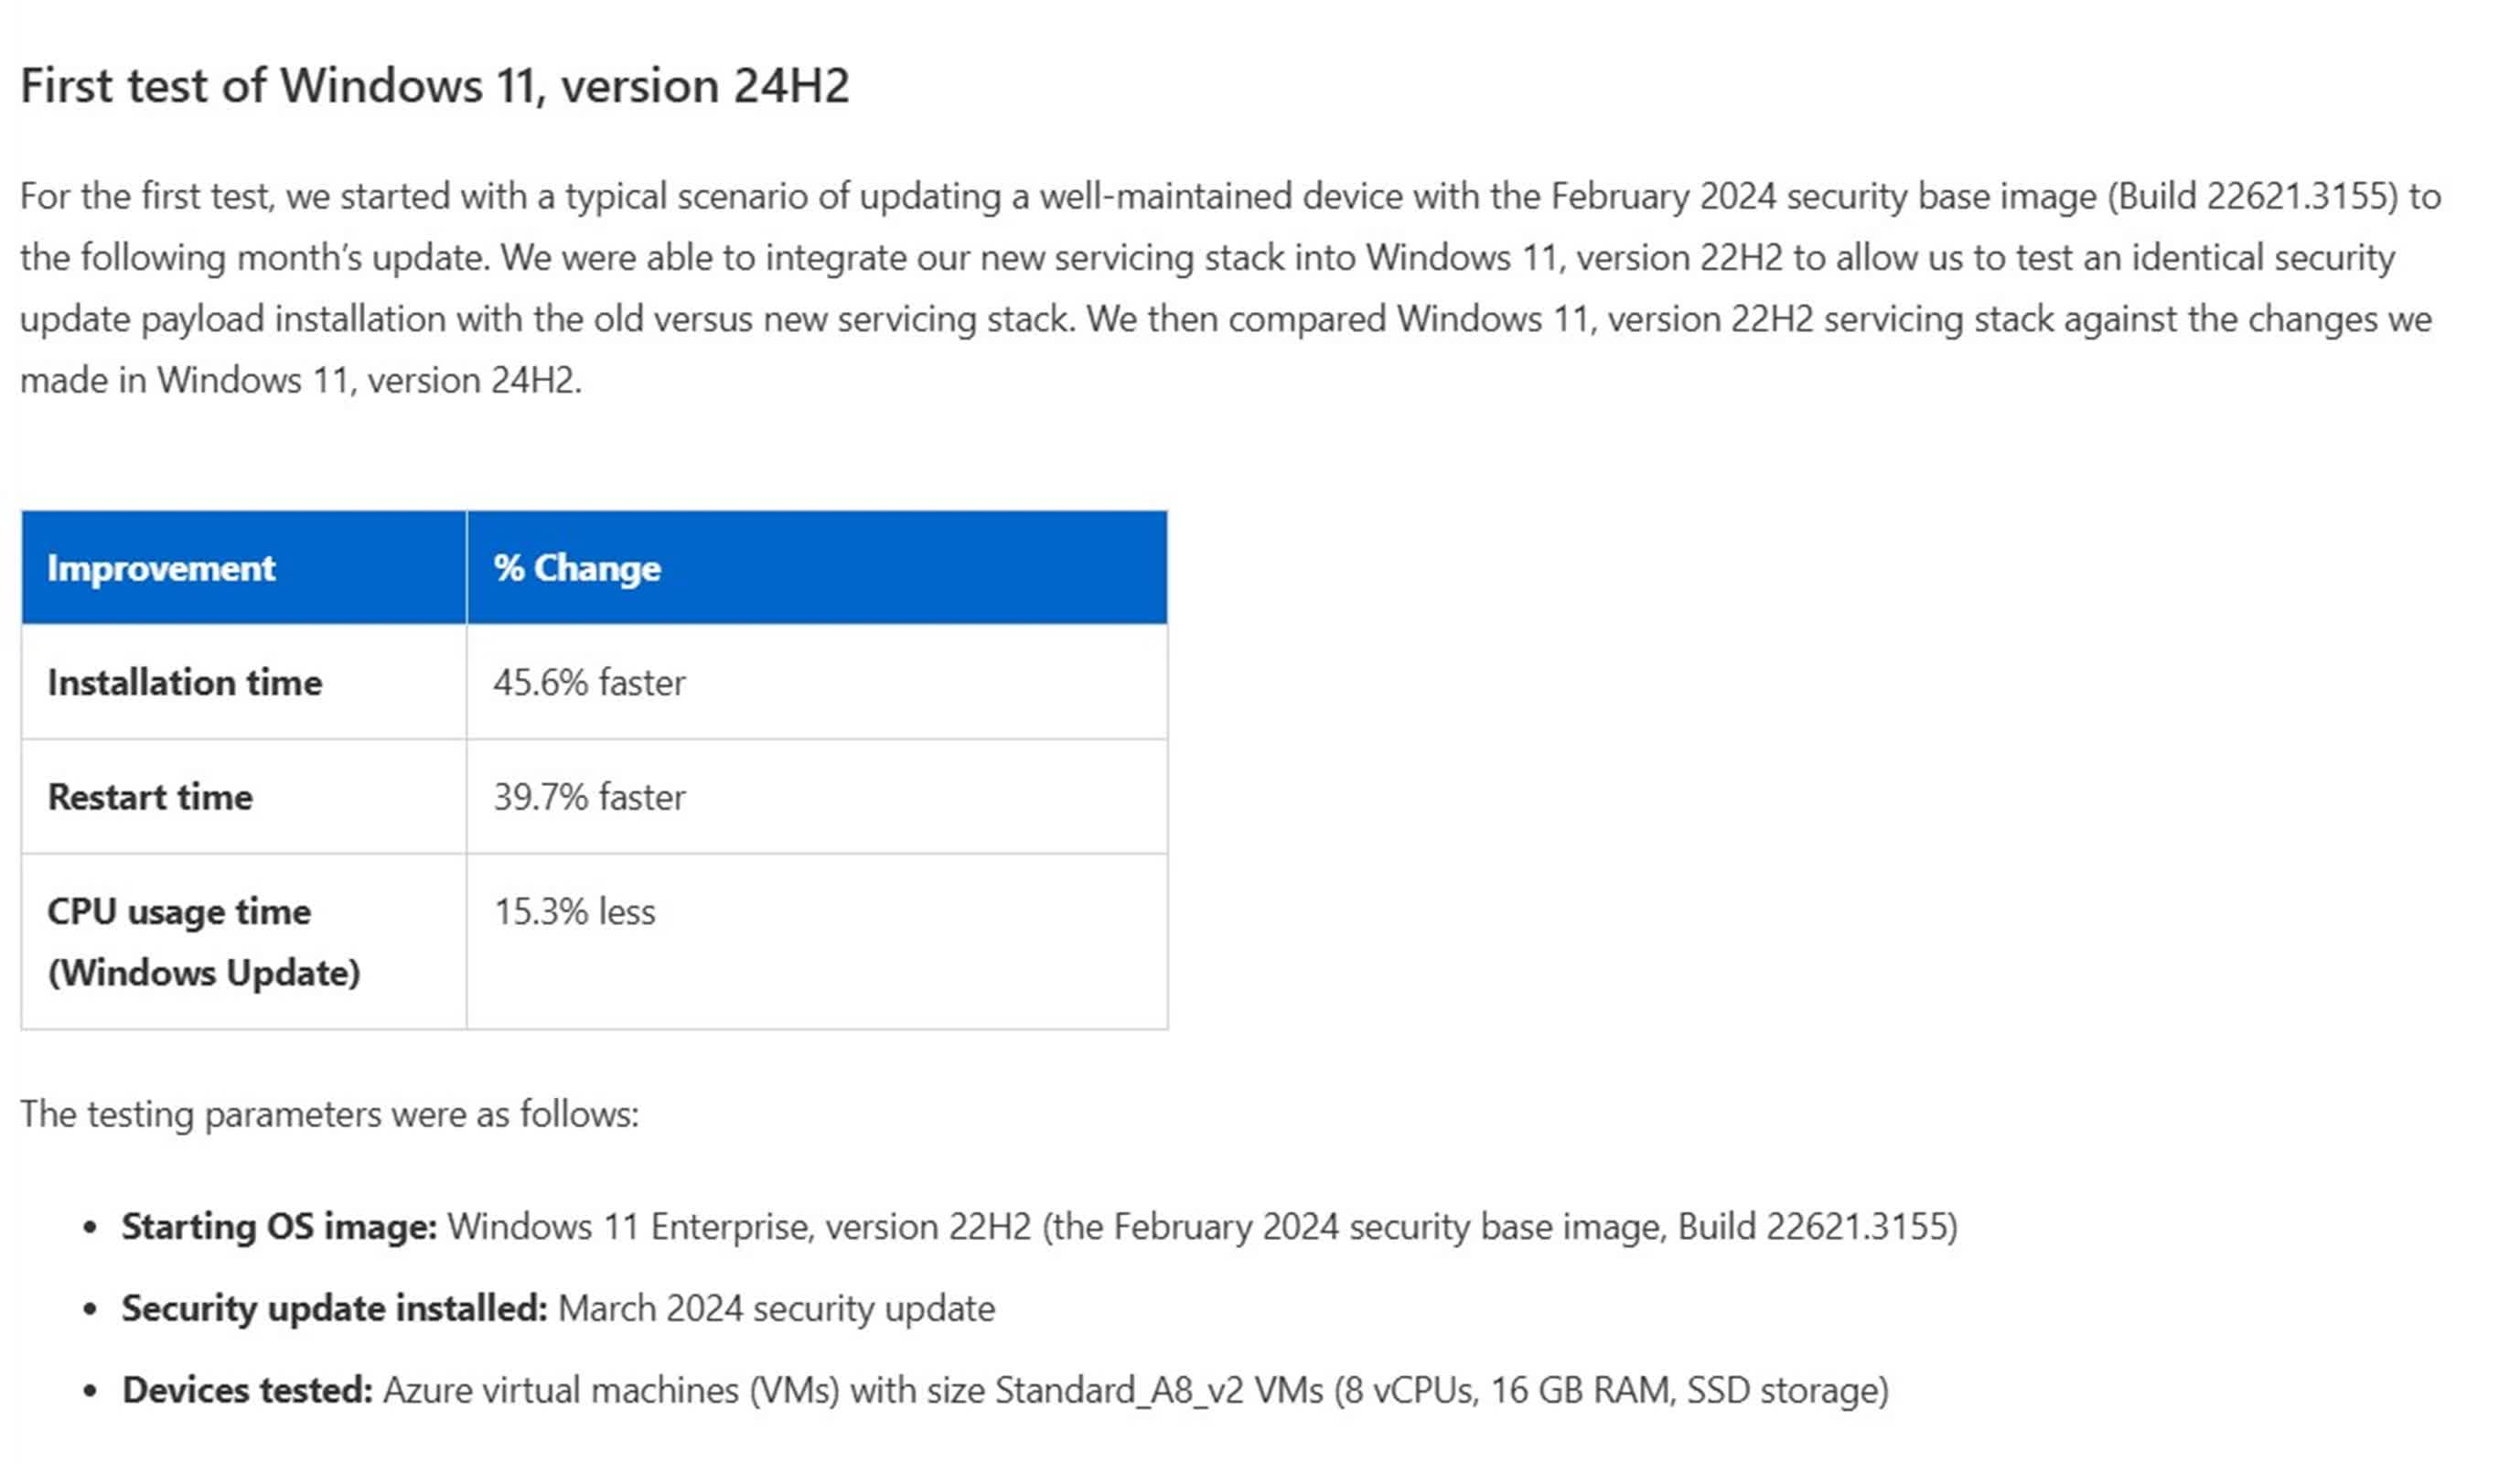Click the bold "Starting OS image:" label
This screenshot has height=1464, width=2520.
[x=279, y=1226]
